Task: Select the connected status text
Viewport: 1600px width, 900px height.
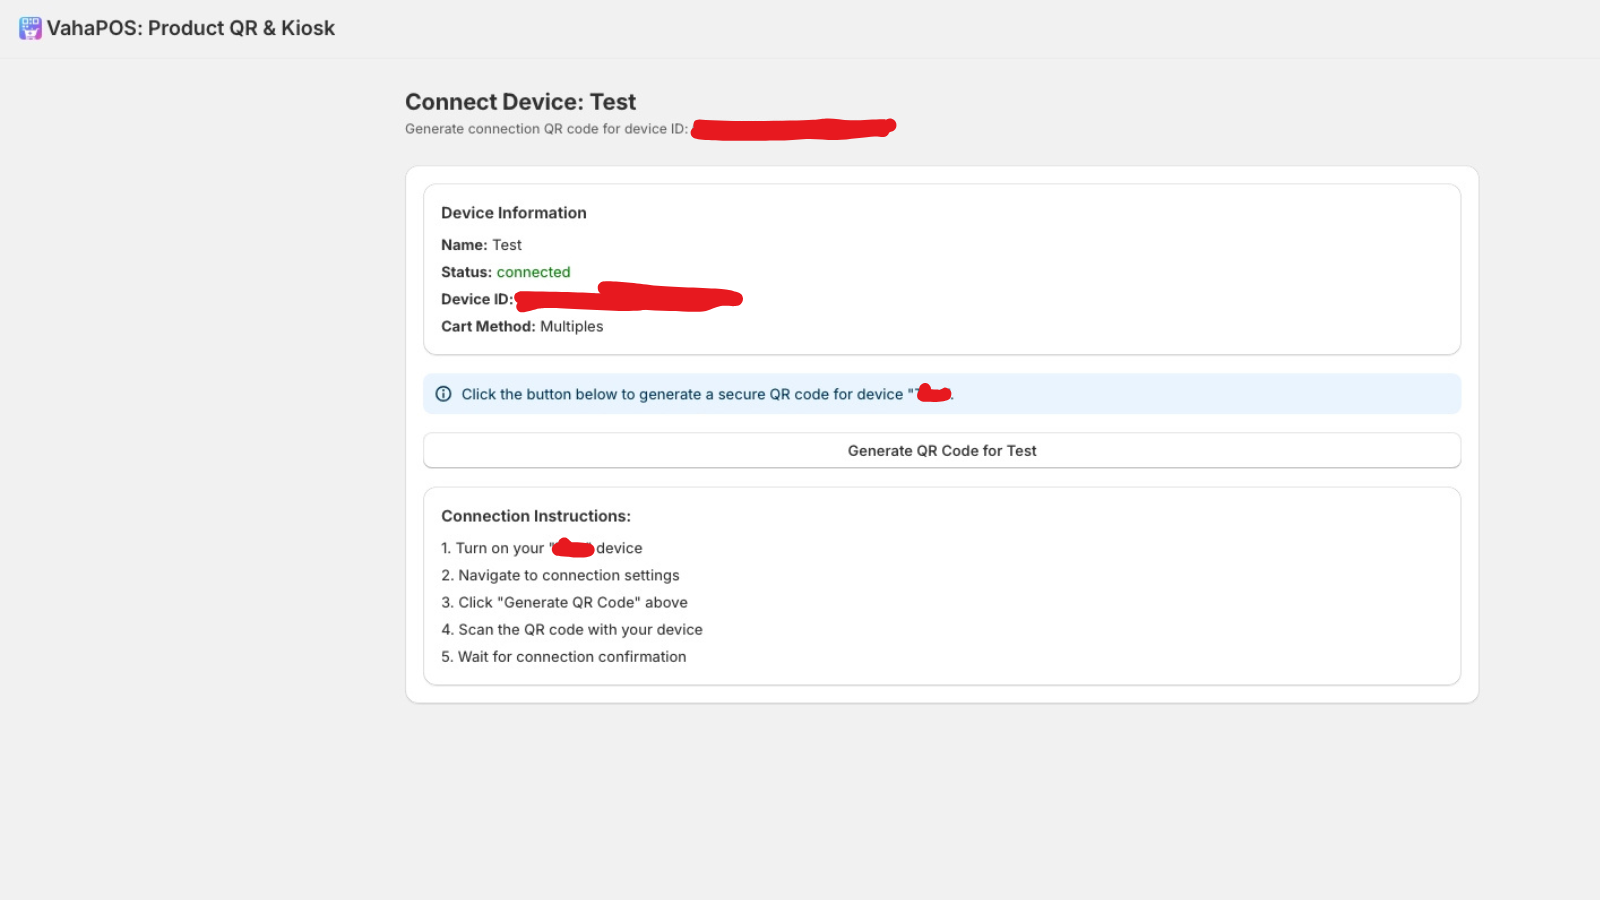Action: [533, 271]
